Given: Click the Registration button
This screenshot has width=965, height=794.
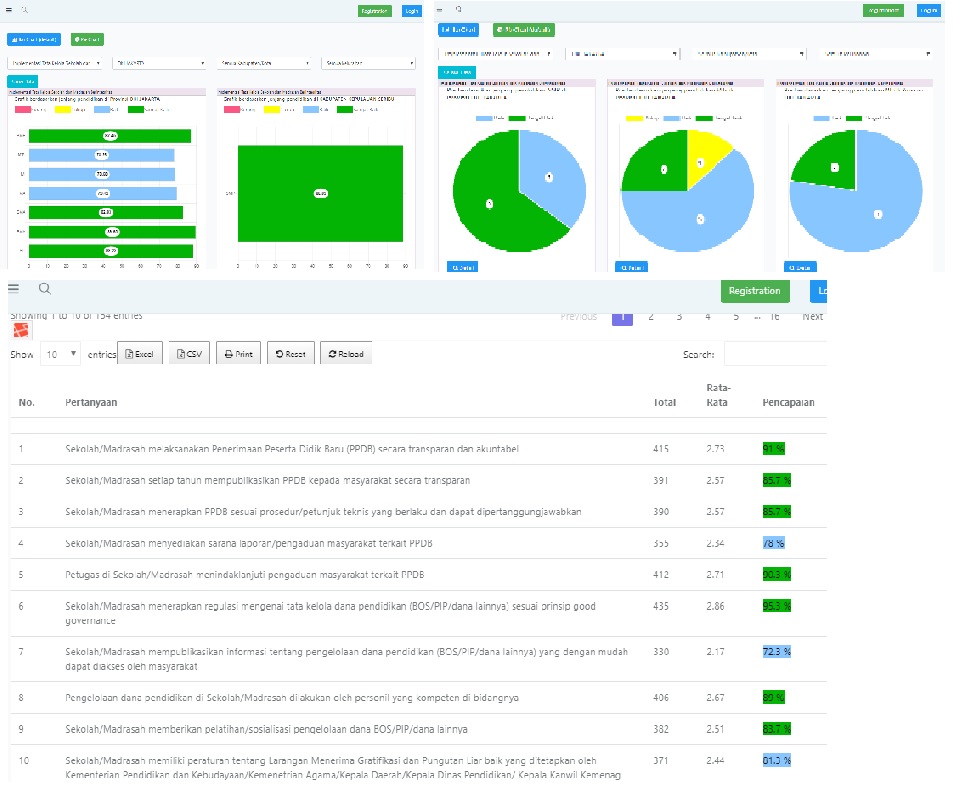Looking at the screenshot, I should pyautogui.click(x=755, y=291).
